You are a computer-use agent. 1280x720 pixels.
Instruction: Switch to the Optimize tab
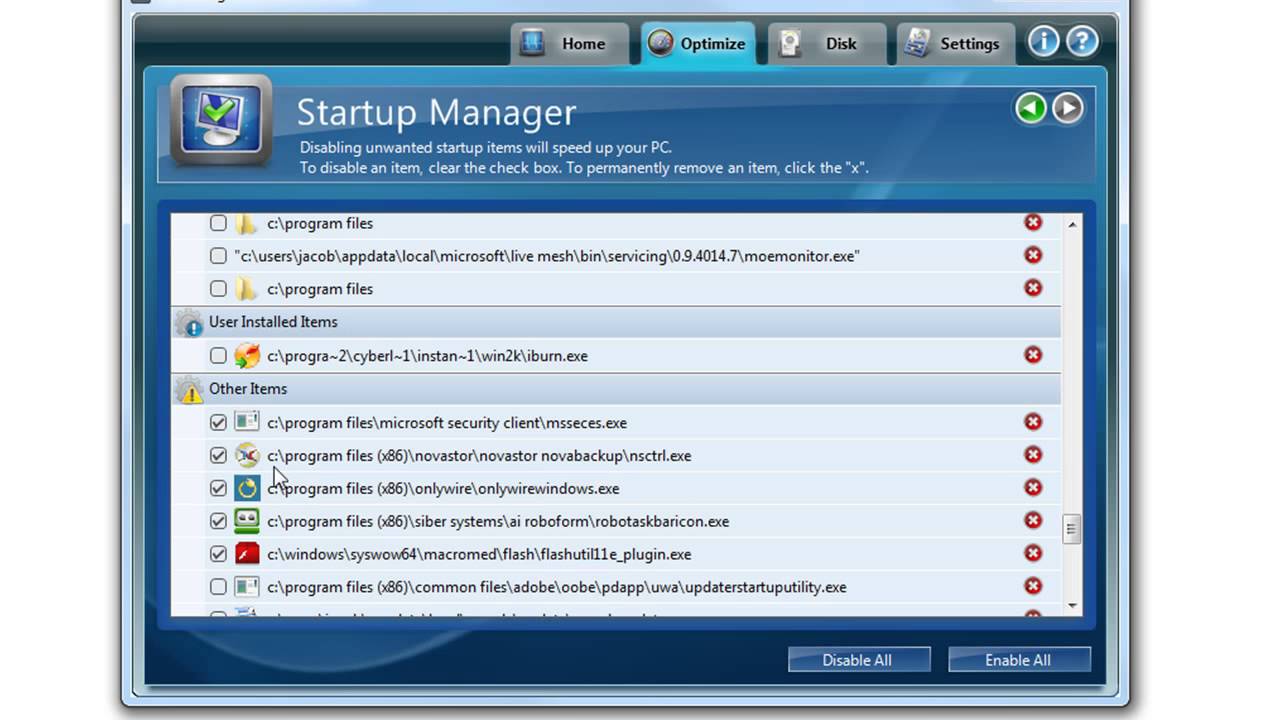[x=698, y=44]
